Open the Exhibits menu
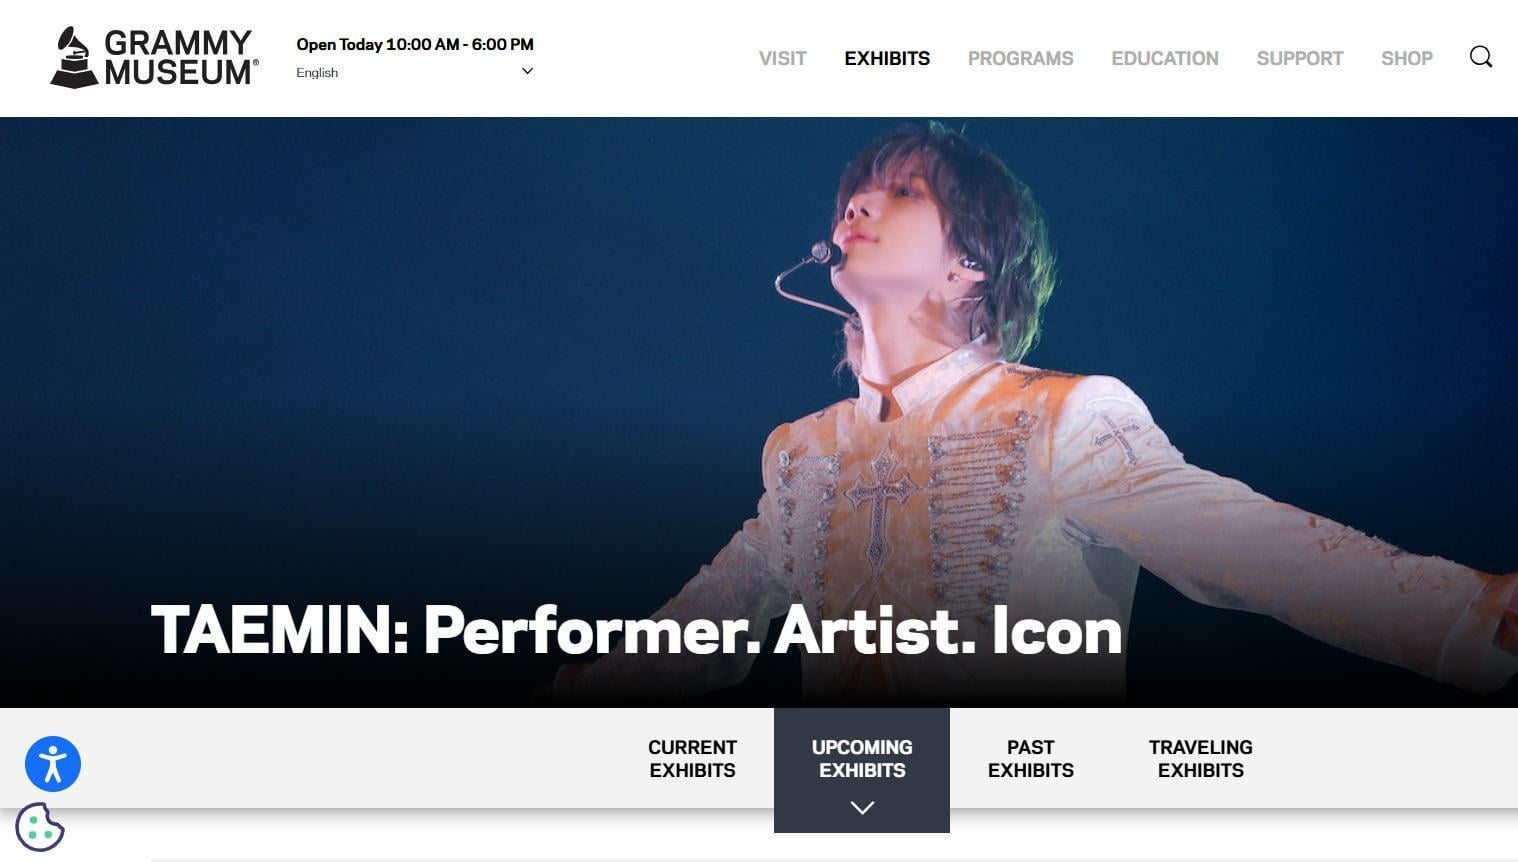 pos(887,58)
